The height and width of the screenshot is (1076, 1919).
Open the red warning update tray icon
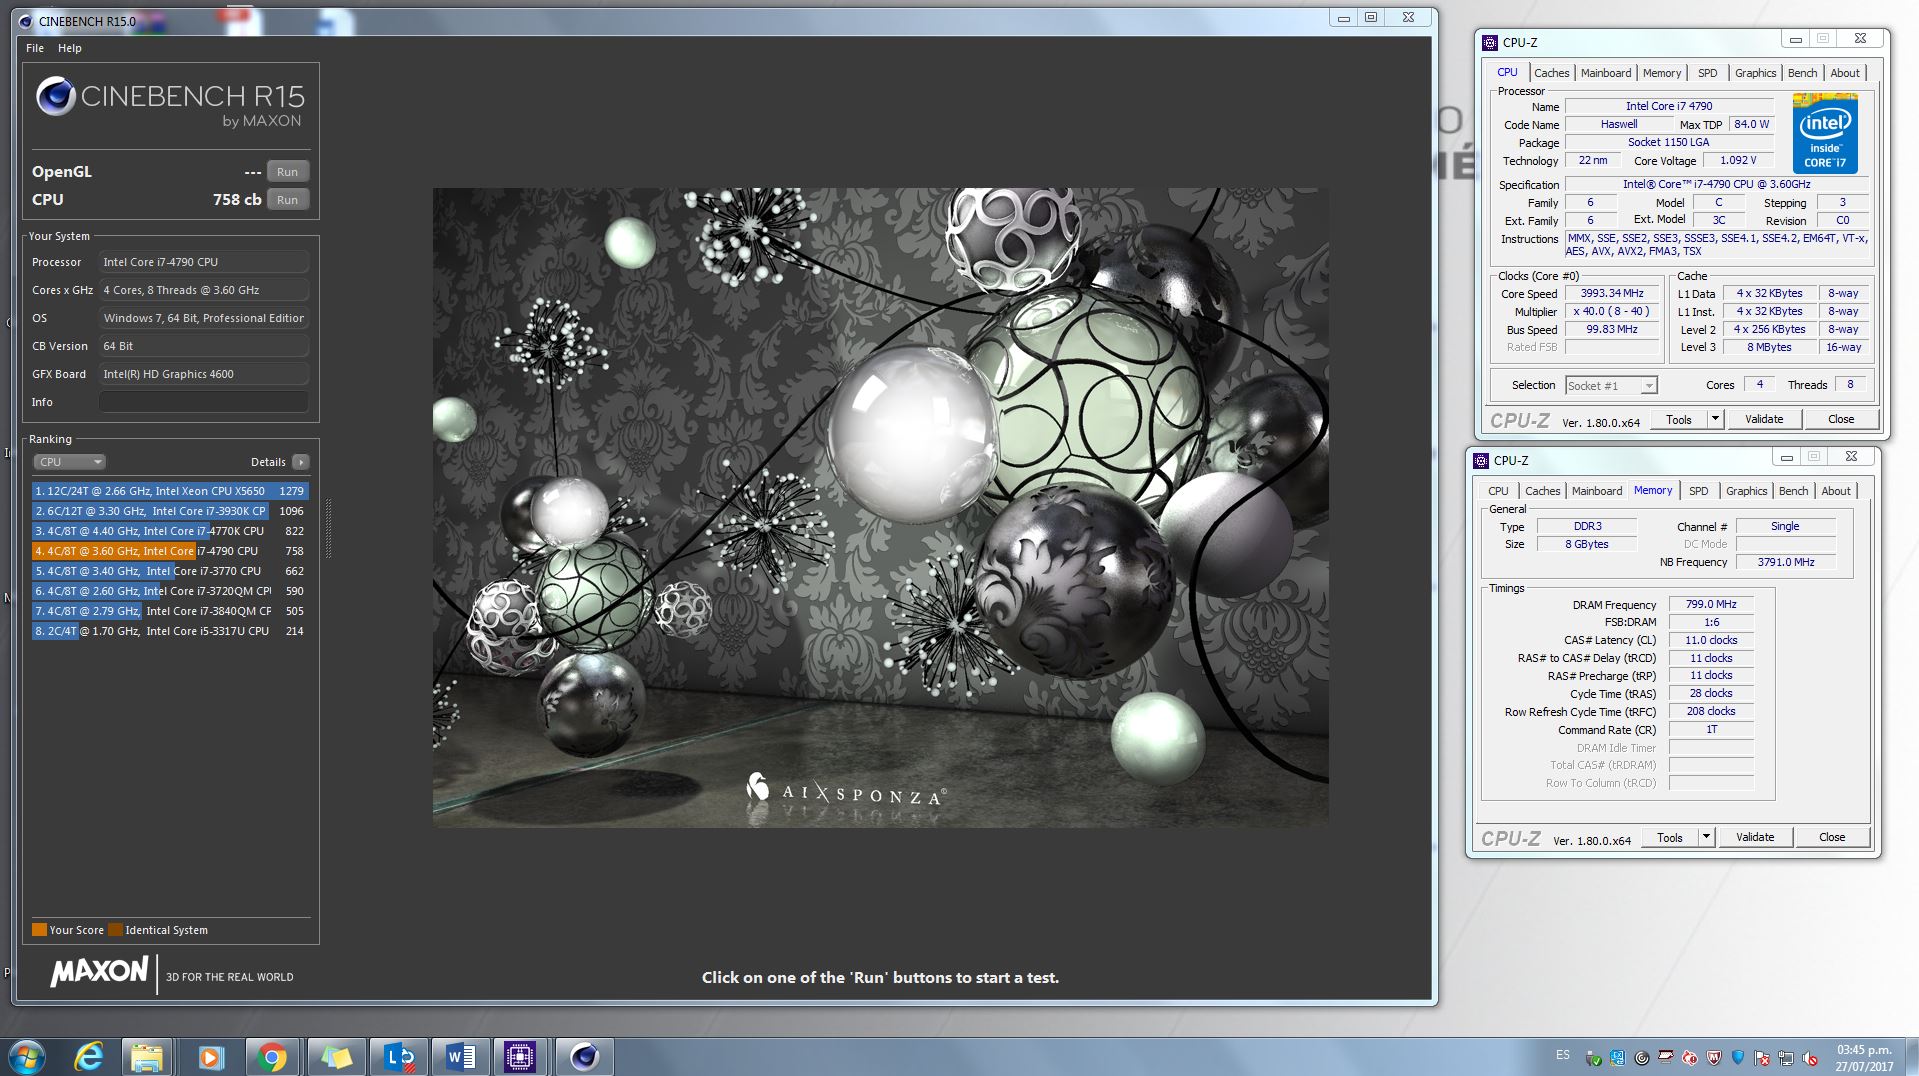(x=1690, y=1058)
